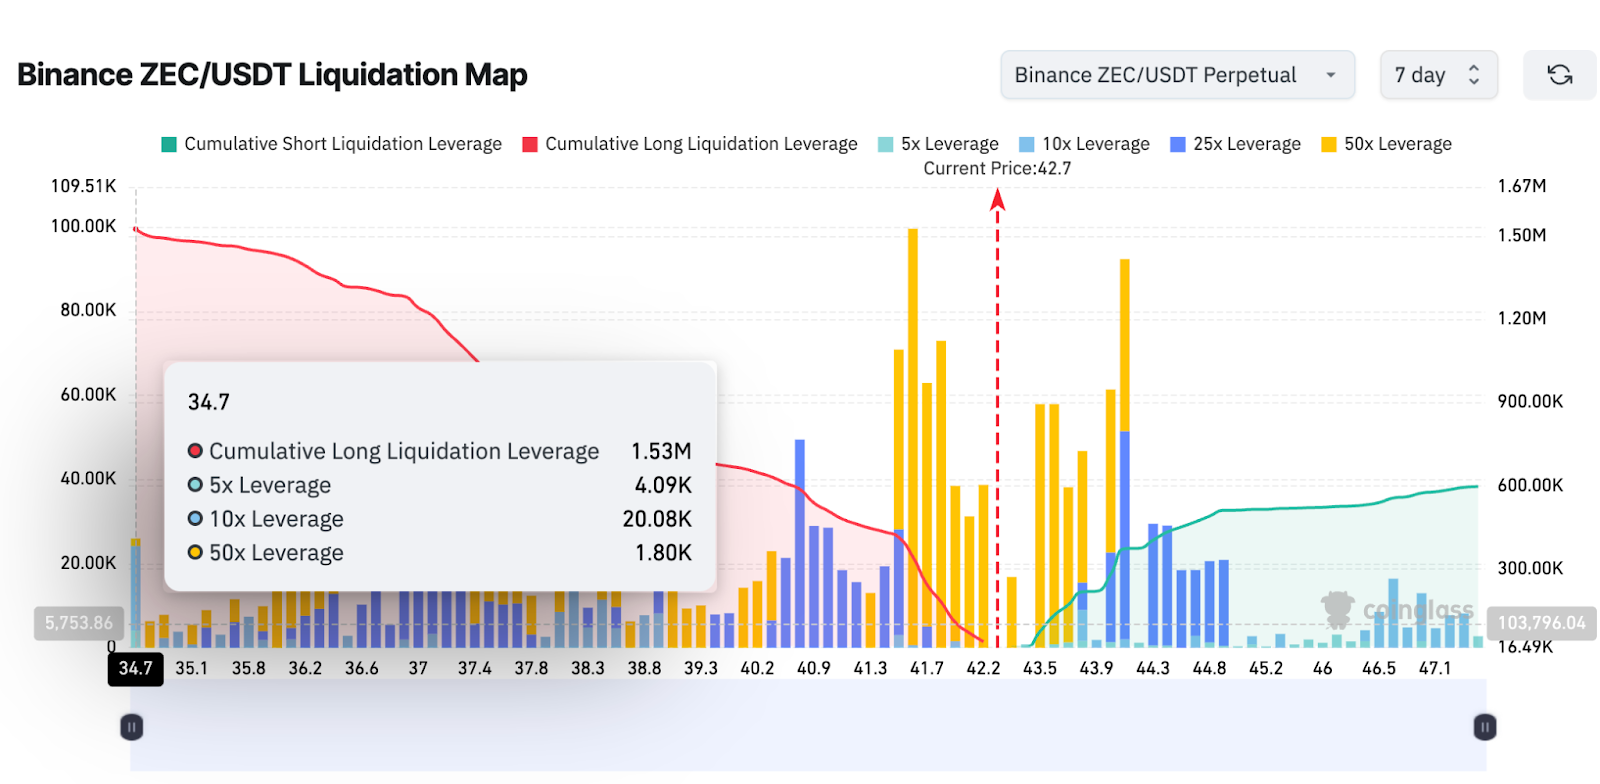
Task: Click the zoom range bar below chart
Action: pyautogui.click(x=808, y=726)
